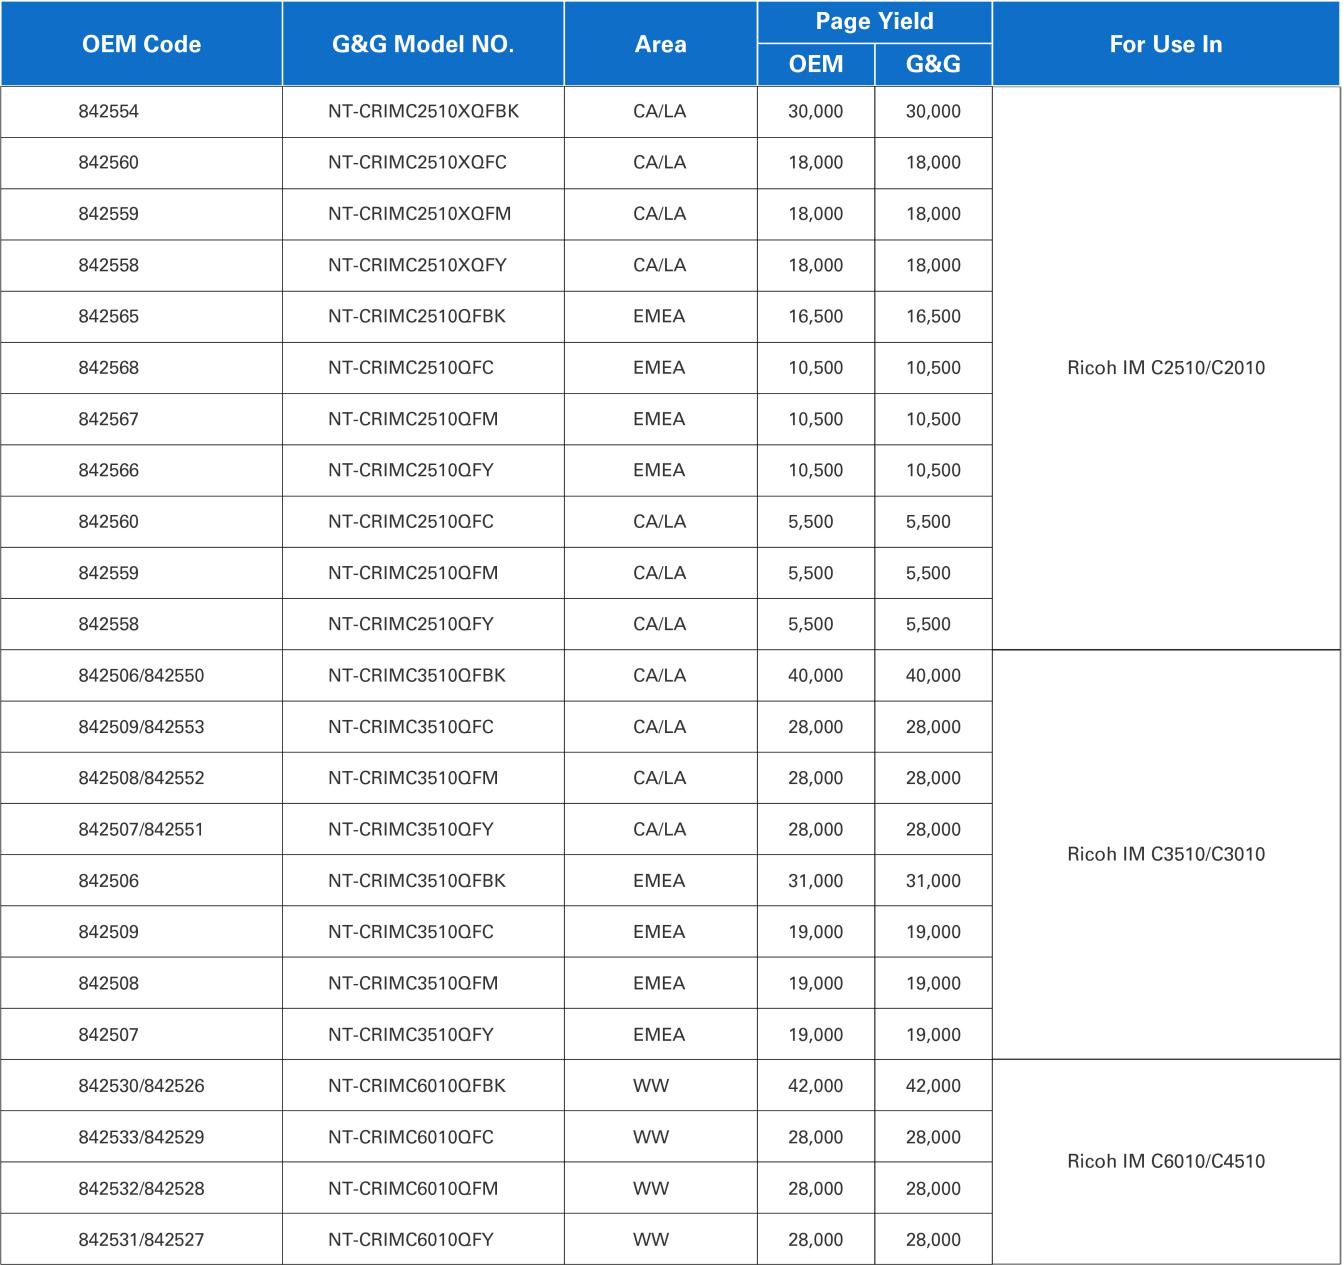This screenshot has height=1265, width=1344.
Task: Click the G&G sub-header under Page Yield
Action: [x=933, y=64]
